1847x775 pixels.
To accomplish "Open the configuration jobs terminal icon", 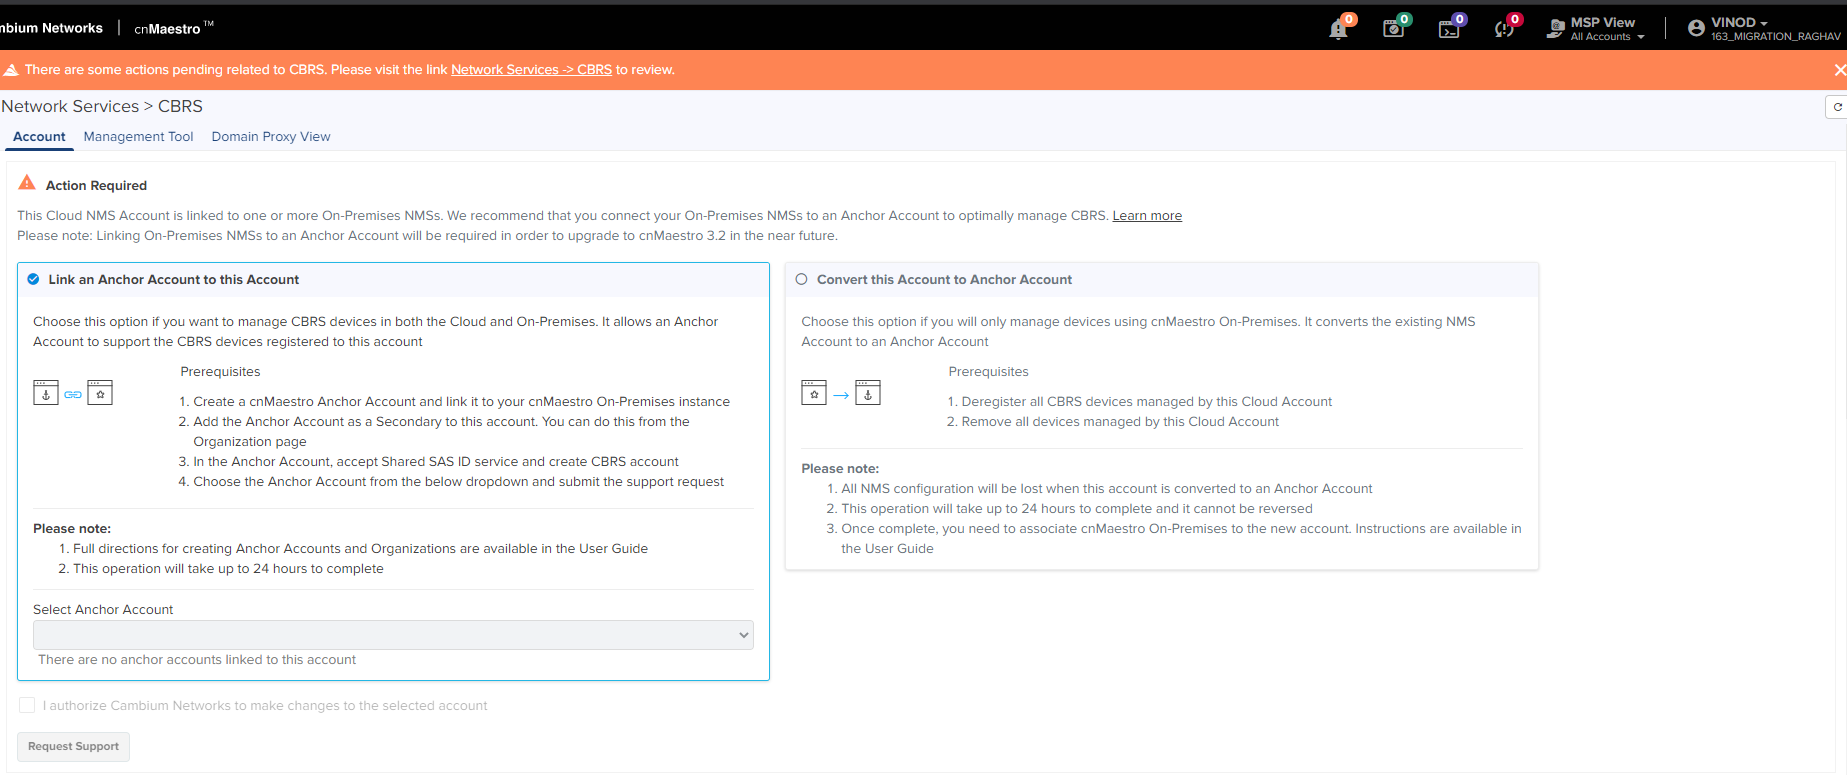I will point(1448,30).
